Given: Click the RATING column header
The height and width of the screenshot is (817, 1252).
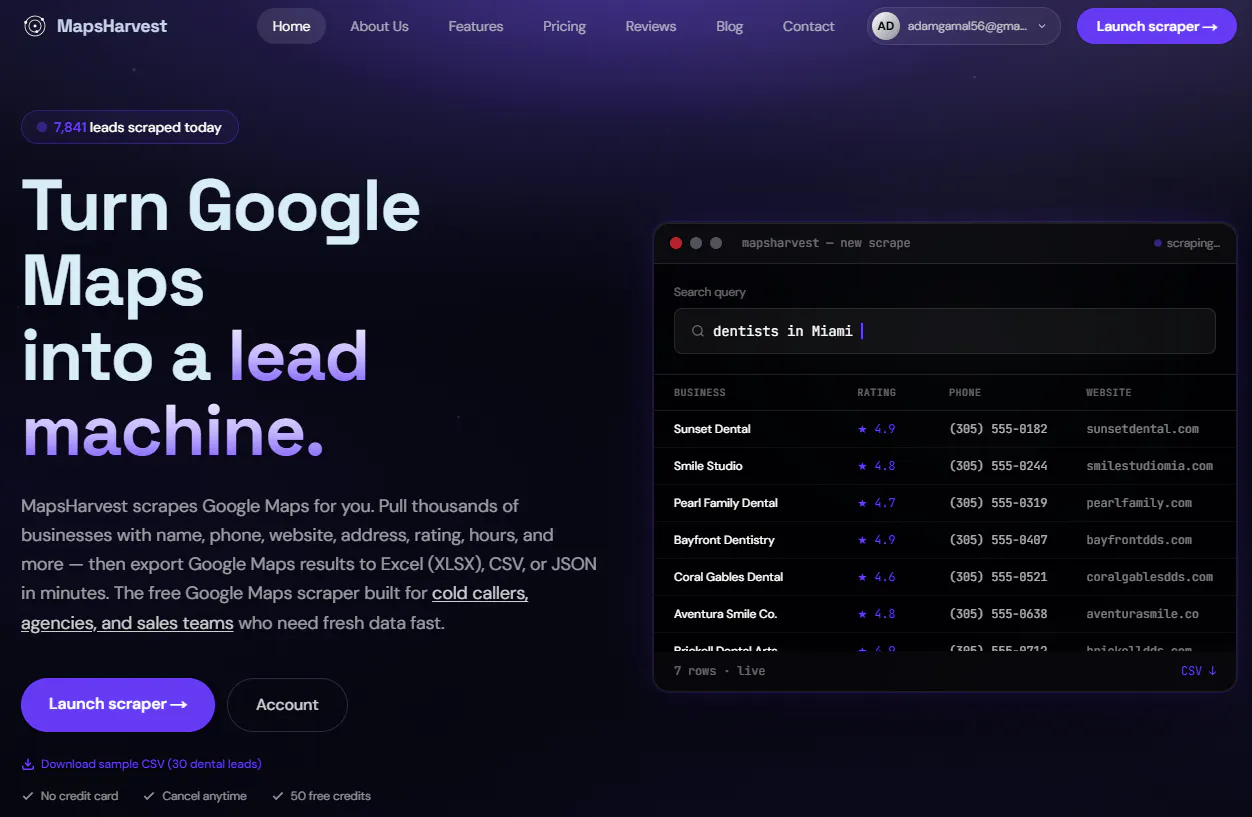Looking at the screenshot, I should tap(877, 393).
